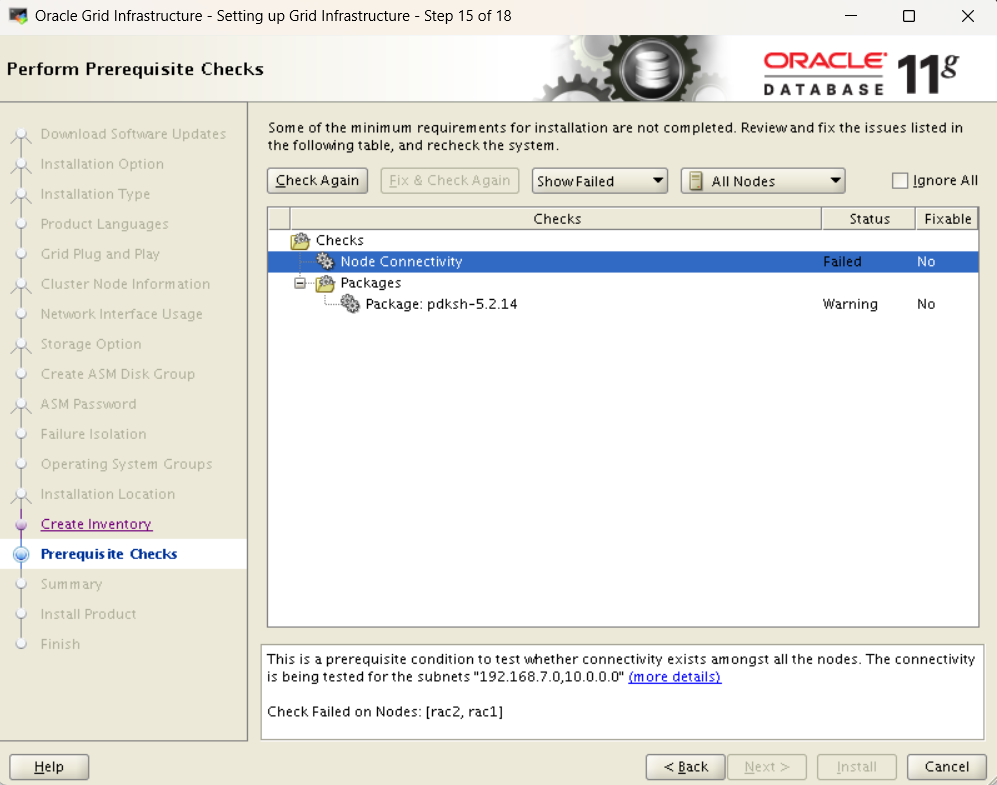Click the Network Interface Usage step

click(x=121, y=314)
